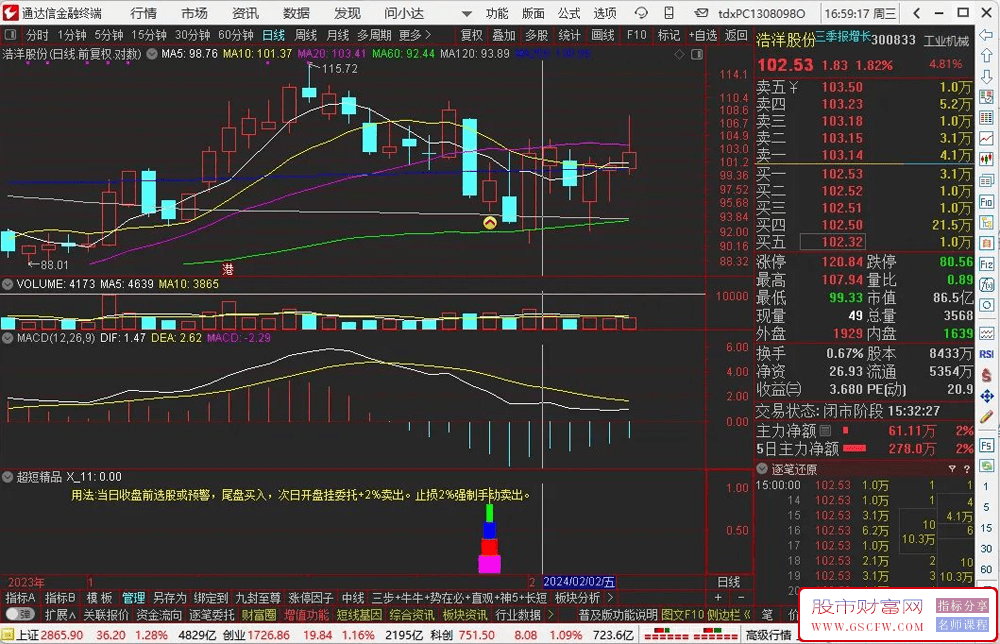Click the question mark help icon in 逐笔还原
The width and height of the screenshot is (1000, 644).
[x=967, y=469]
